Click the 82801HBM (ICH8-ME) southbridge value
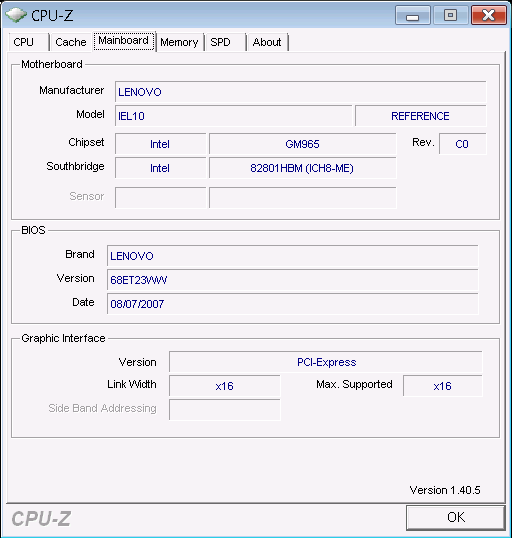The height and width of the screenshot is (538, 512). (x=303, y=168)
